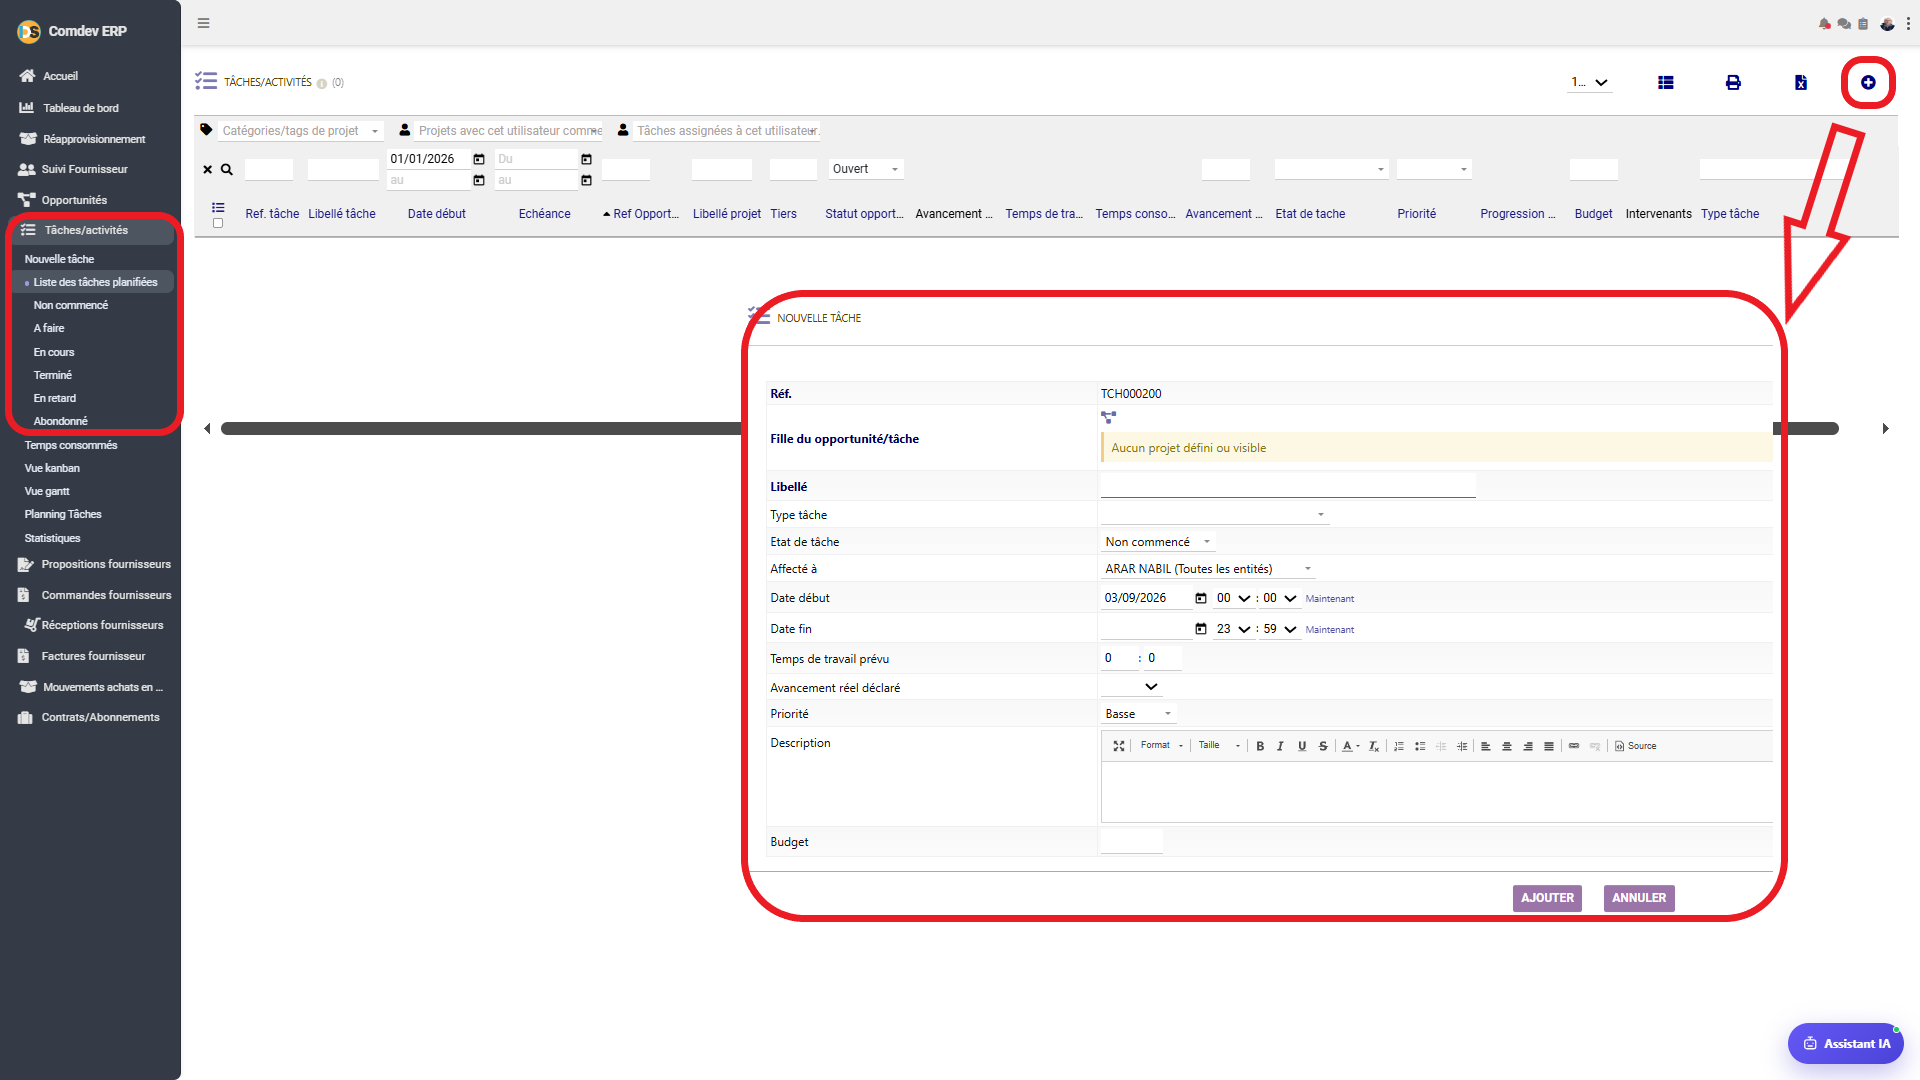Open the calendar picker for start date 01/01/2026
The height and width of the screenshot is (1080, 1920).
point(479,159)
